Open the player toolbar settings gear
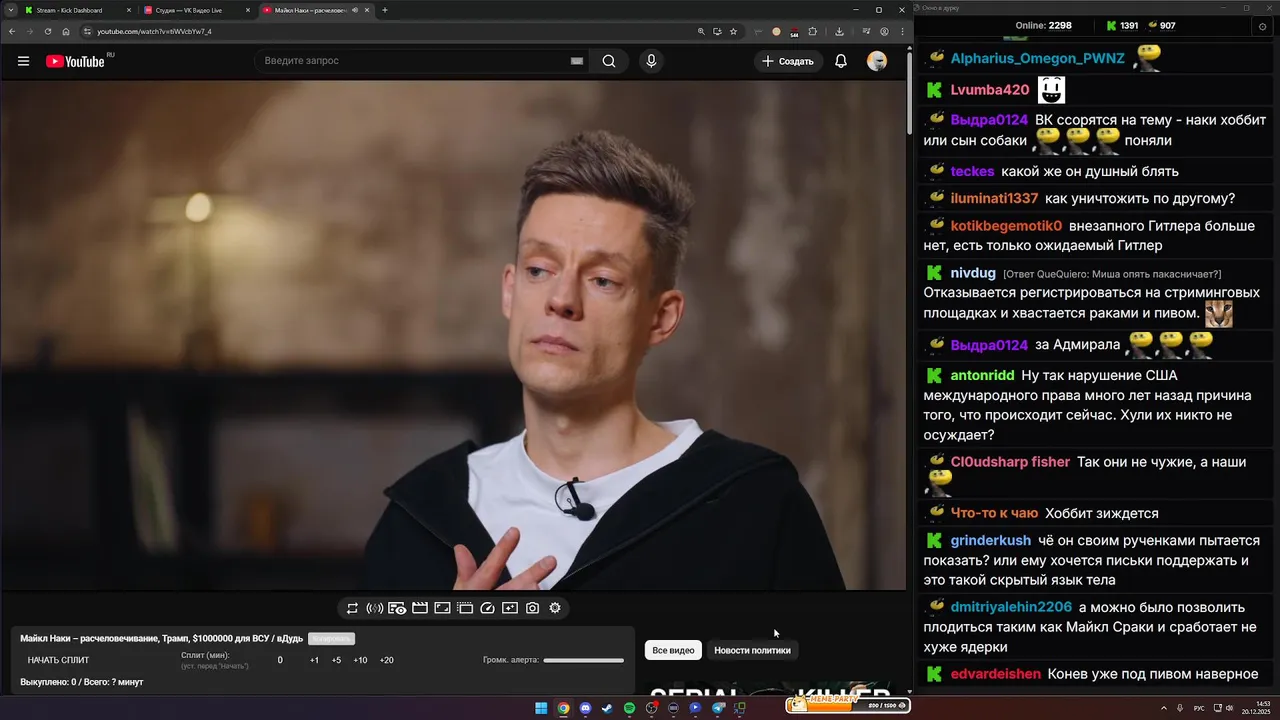The width and height of the screenshot is (1280, 720). [555, 608]
